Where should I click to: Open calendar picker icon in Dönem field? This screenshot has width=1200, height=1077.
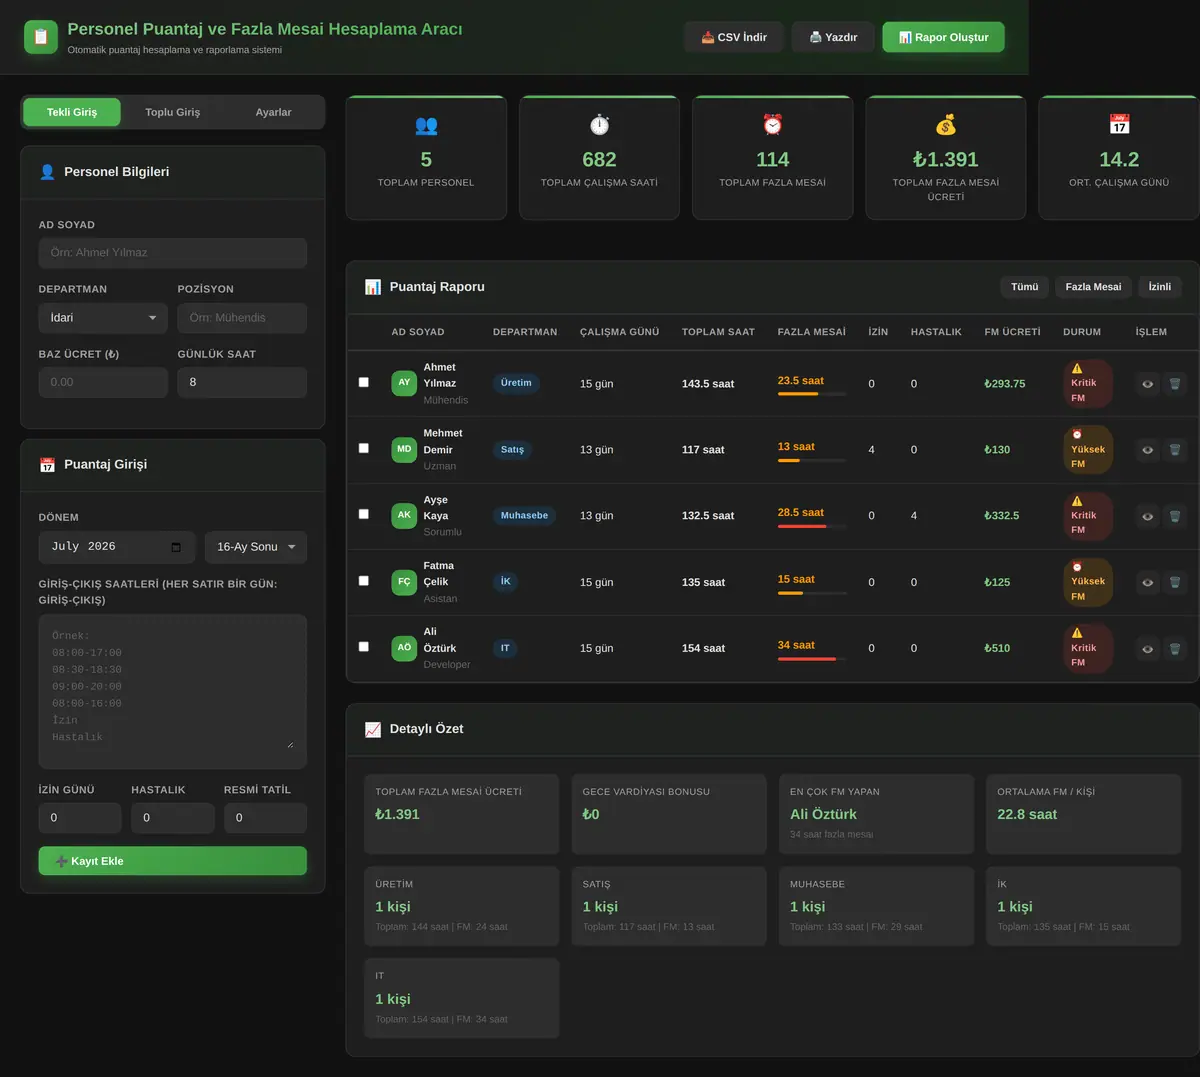pos(176,547)
